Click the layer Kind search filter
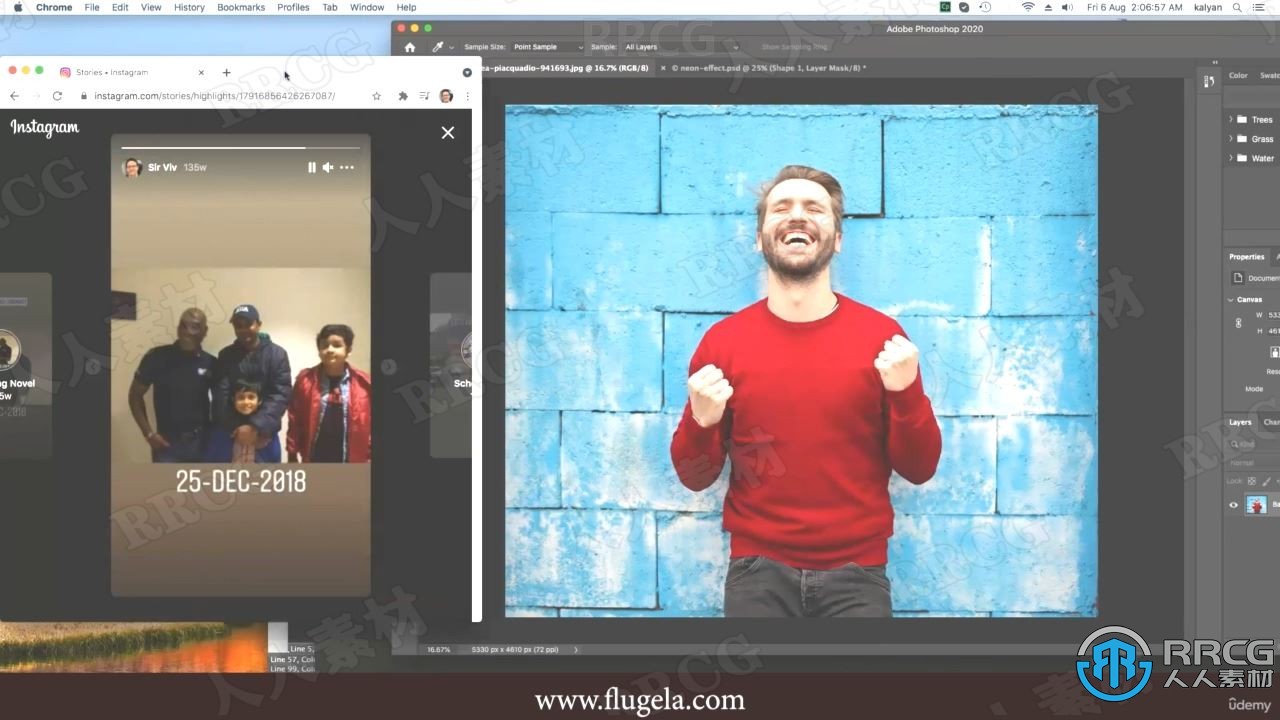 point(1255,444)
